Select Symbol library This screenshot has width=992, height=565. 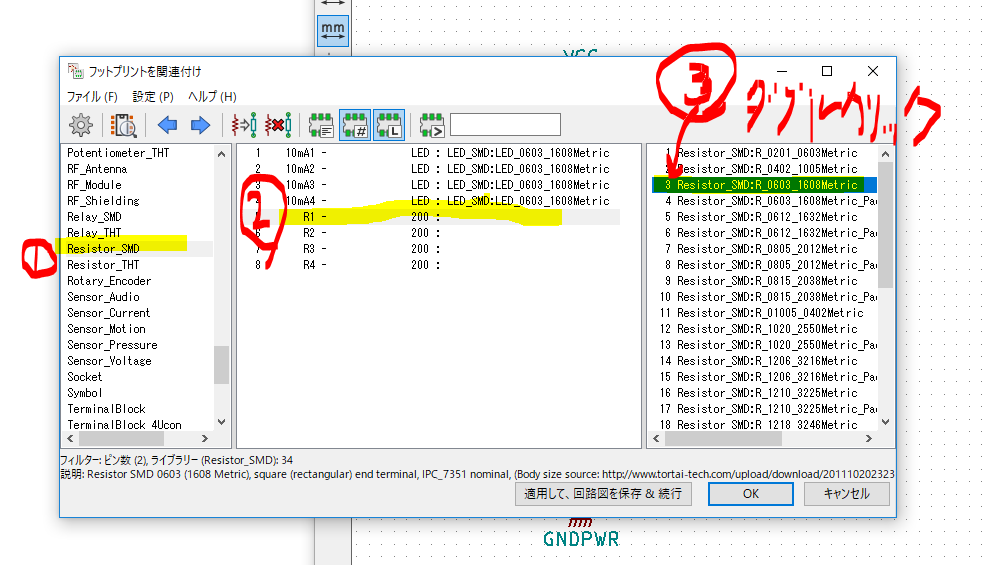pos(85,393)
